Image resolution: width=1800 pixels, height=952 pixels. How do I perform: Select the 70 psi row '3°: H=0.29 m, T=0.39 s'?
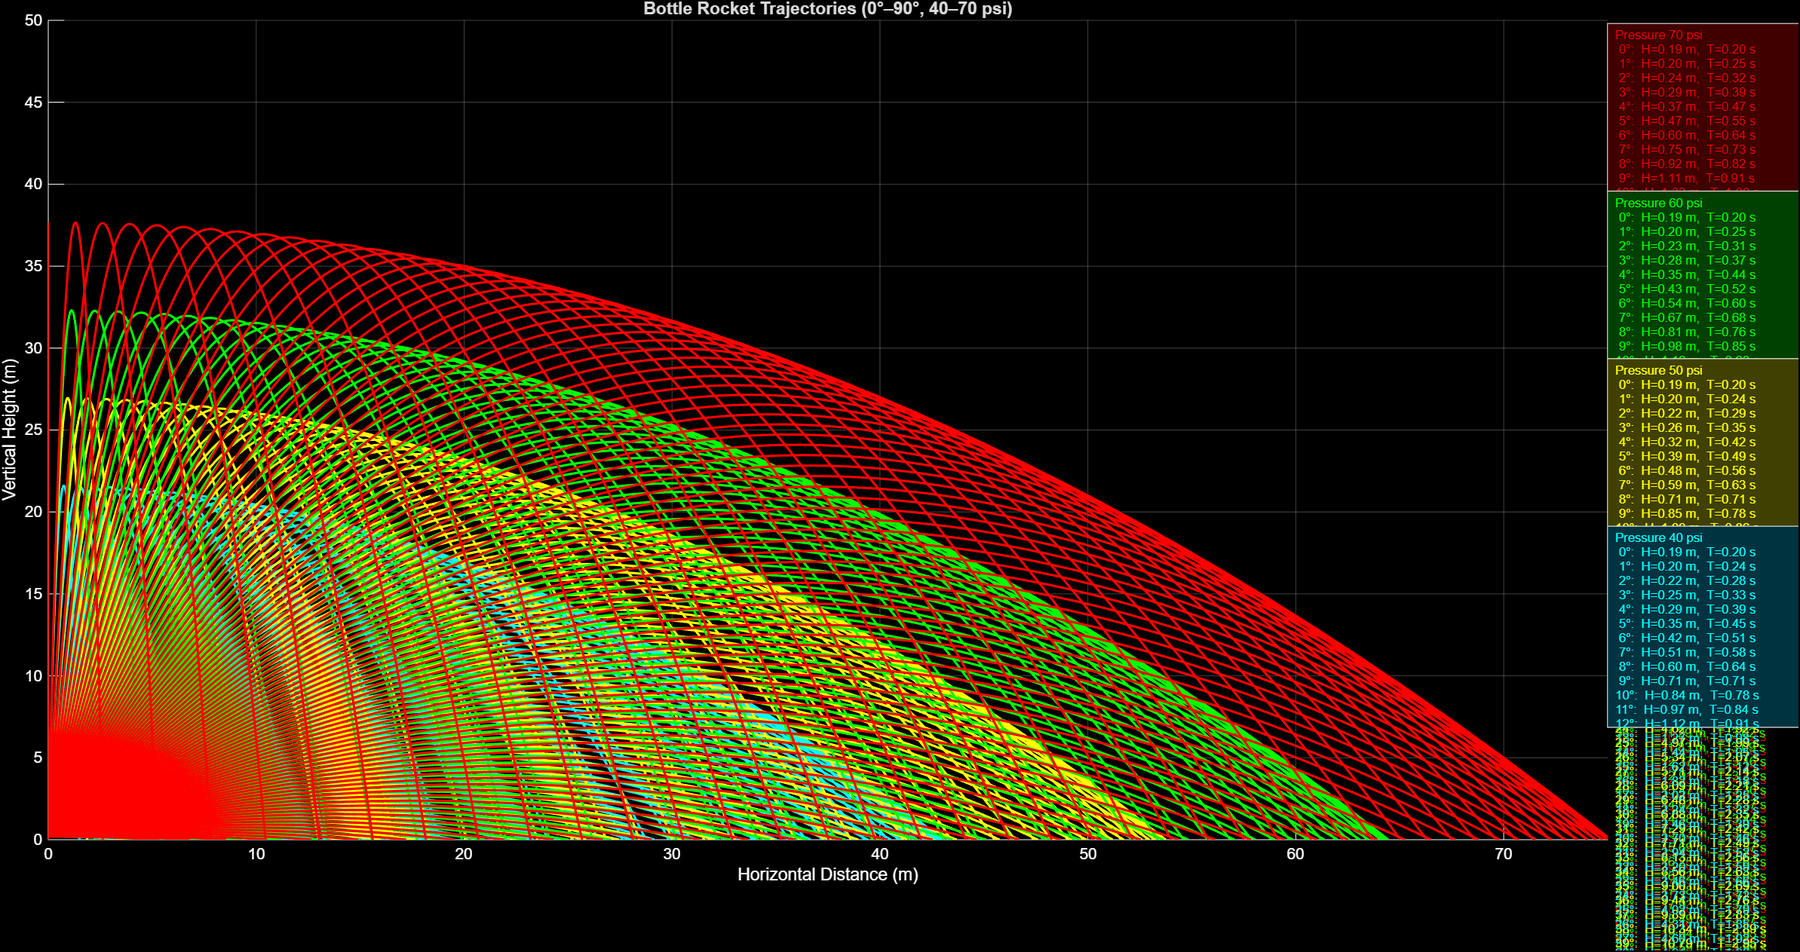(x=1687, y=92)
